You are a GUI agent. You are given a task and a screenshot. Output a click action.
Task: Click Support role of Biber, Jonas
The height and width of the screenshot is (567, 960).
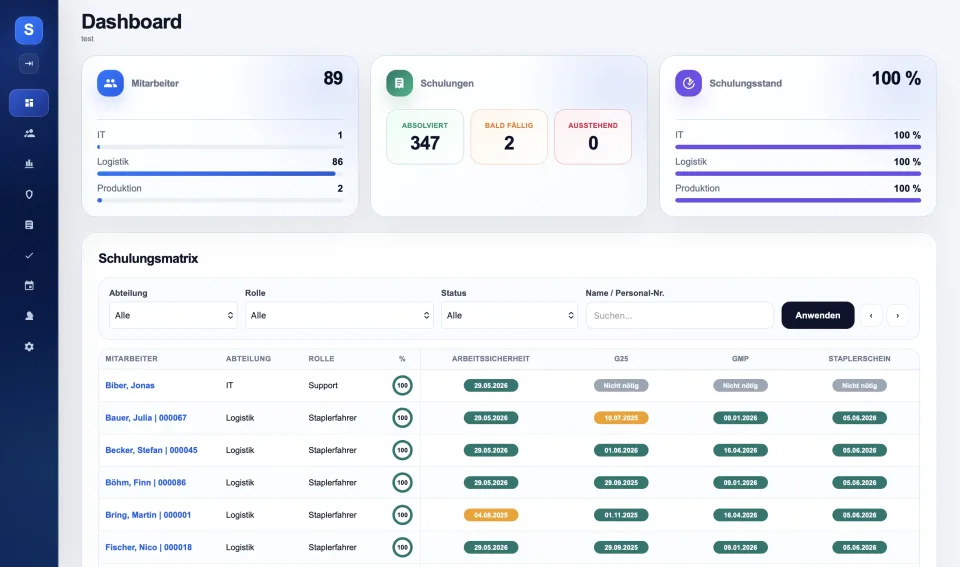323,385
